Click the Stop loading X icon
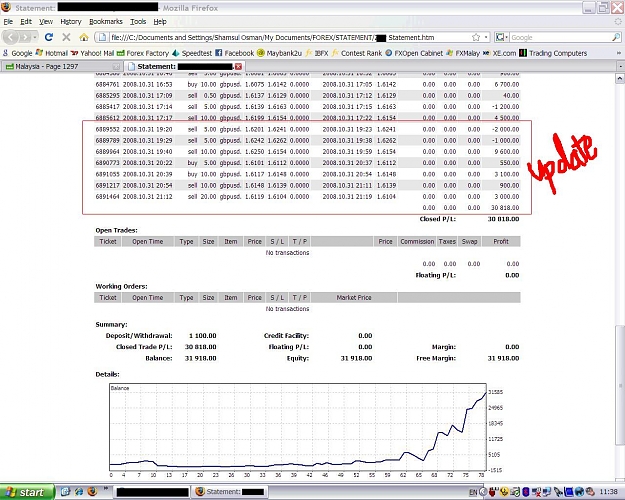Viewport: 625px width, 500px height. click(x=66, y=37)
